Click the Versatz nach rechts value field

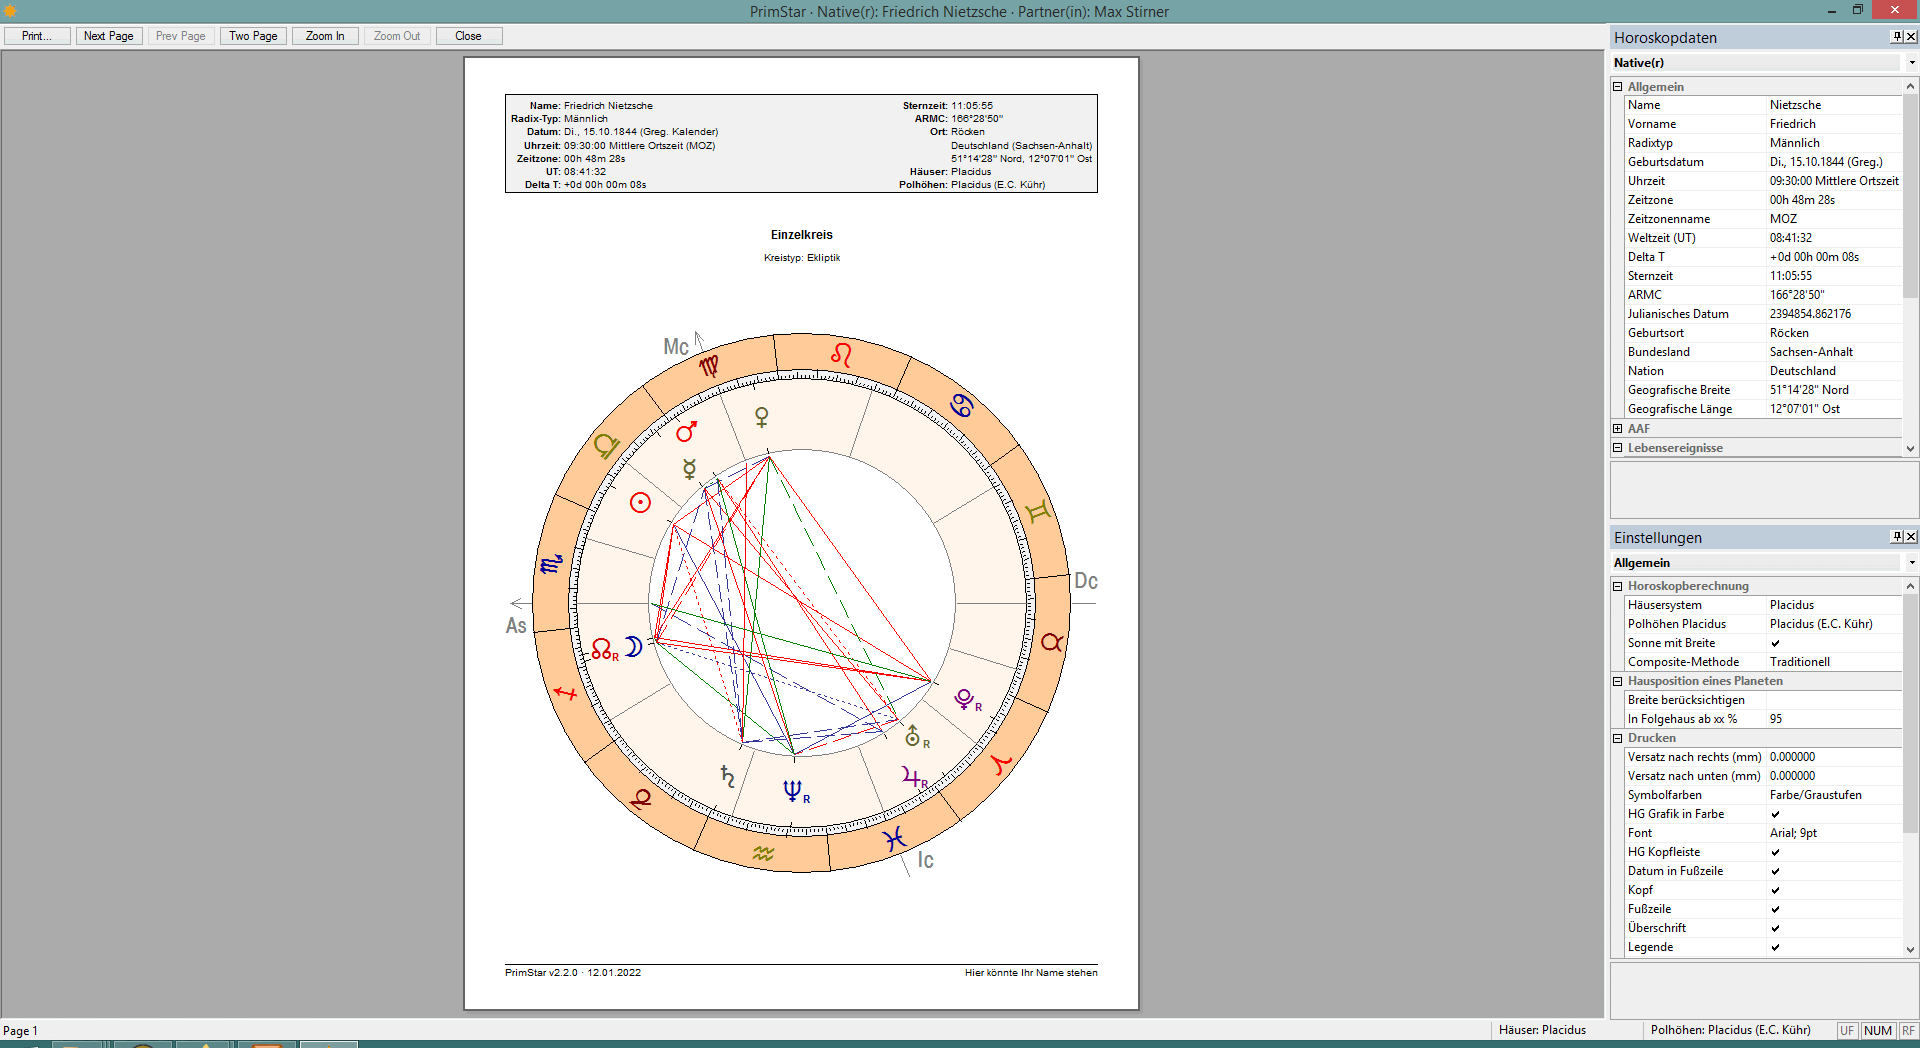[x=1834, y=757]
